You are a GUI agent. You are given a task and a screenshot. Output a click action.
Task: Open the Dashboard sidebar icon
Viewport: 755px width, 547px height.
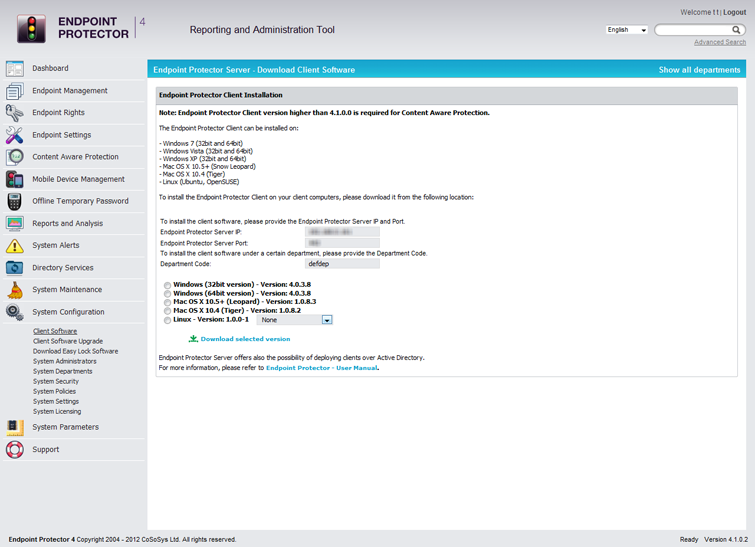(14, 68)
